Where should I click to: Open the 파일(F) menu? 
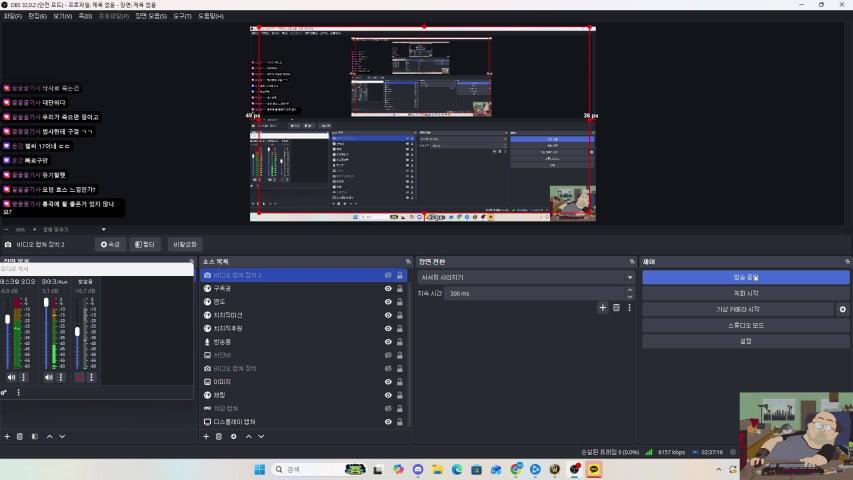pyautogui.click(x=13, y=16)
